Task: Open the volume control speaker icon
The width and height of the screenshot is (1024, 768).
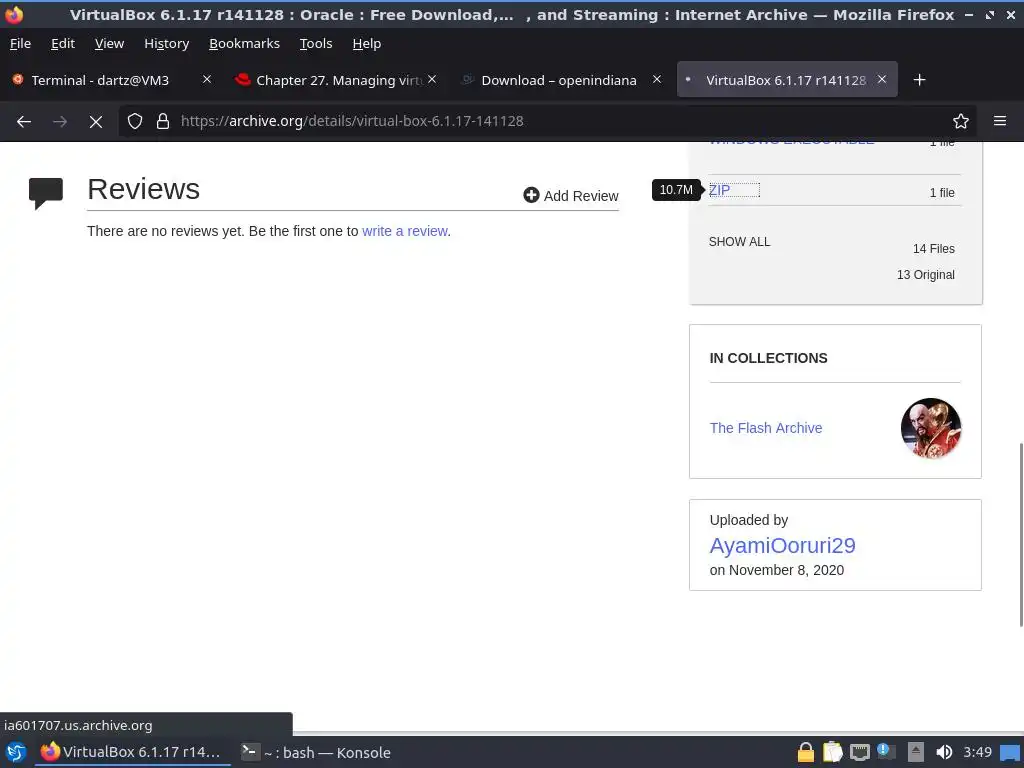Action: pos(944,752)
